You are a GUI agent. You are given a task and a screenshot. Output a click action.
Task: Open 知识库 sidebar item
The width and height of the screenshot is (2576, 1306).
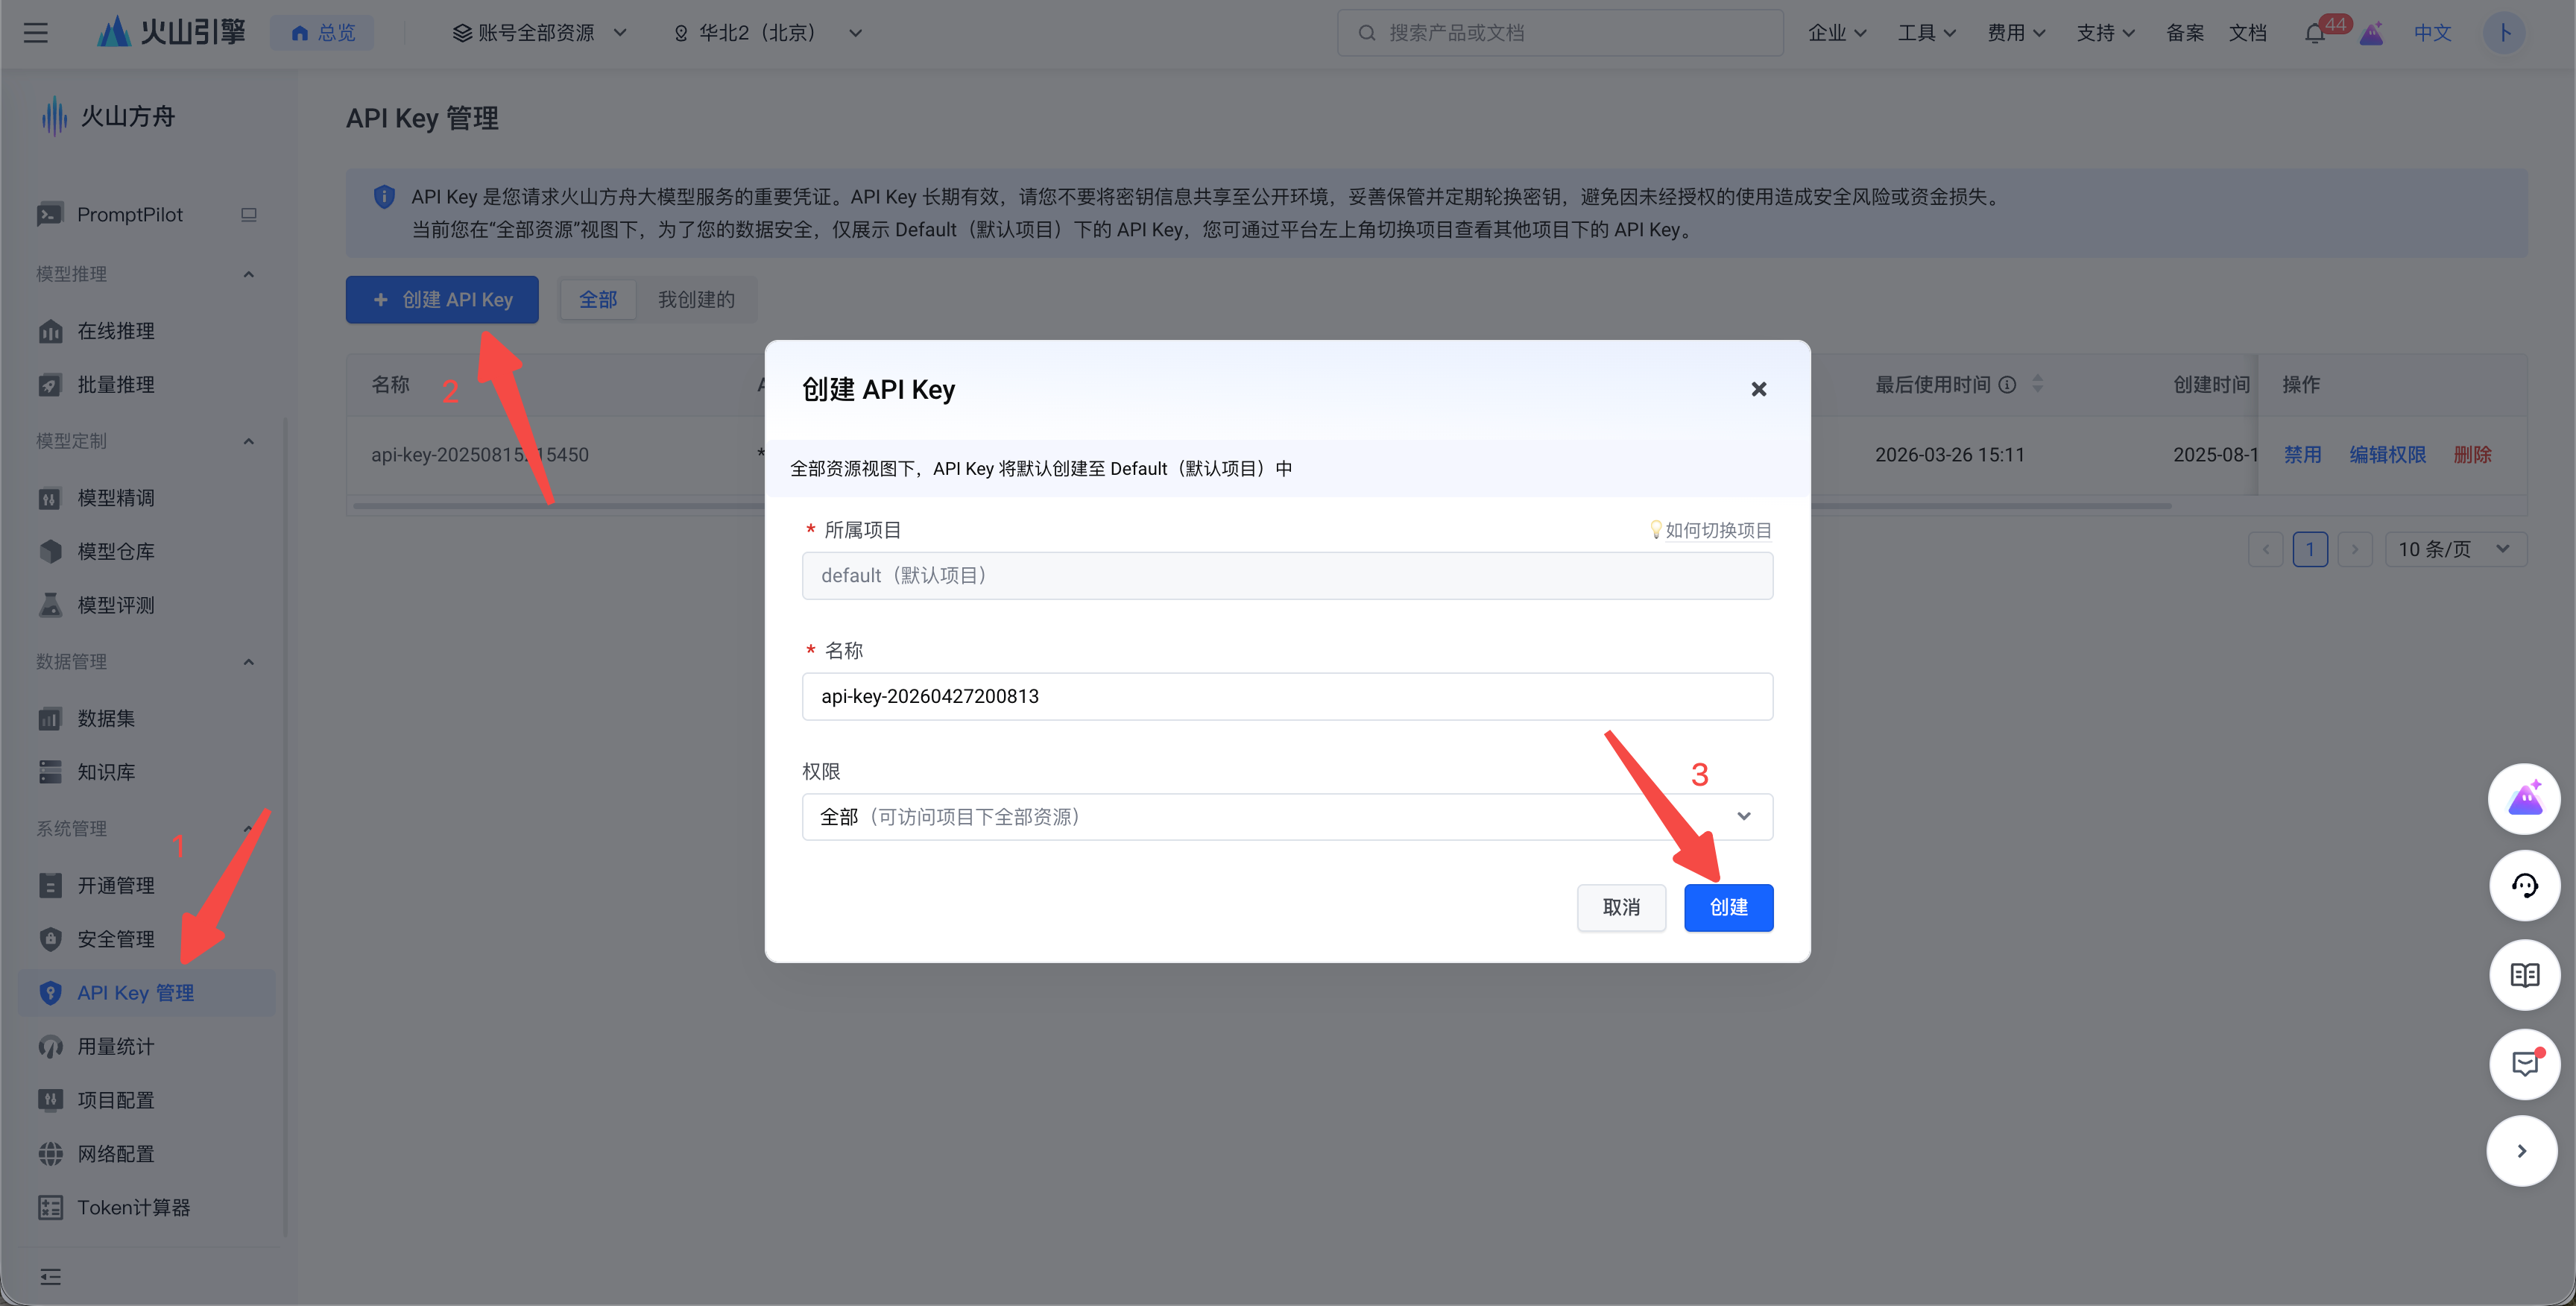[106, 772]
